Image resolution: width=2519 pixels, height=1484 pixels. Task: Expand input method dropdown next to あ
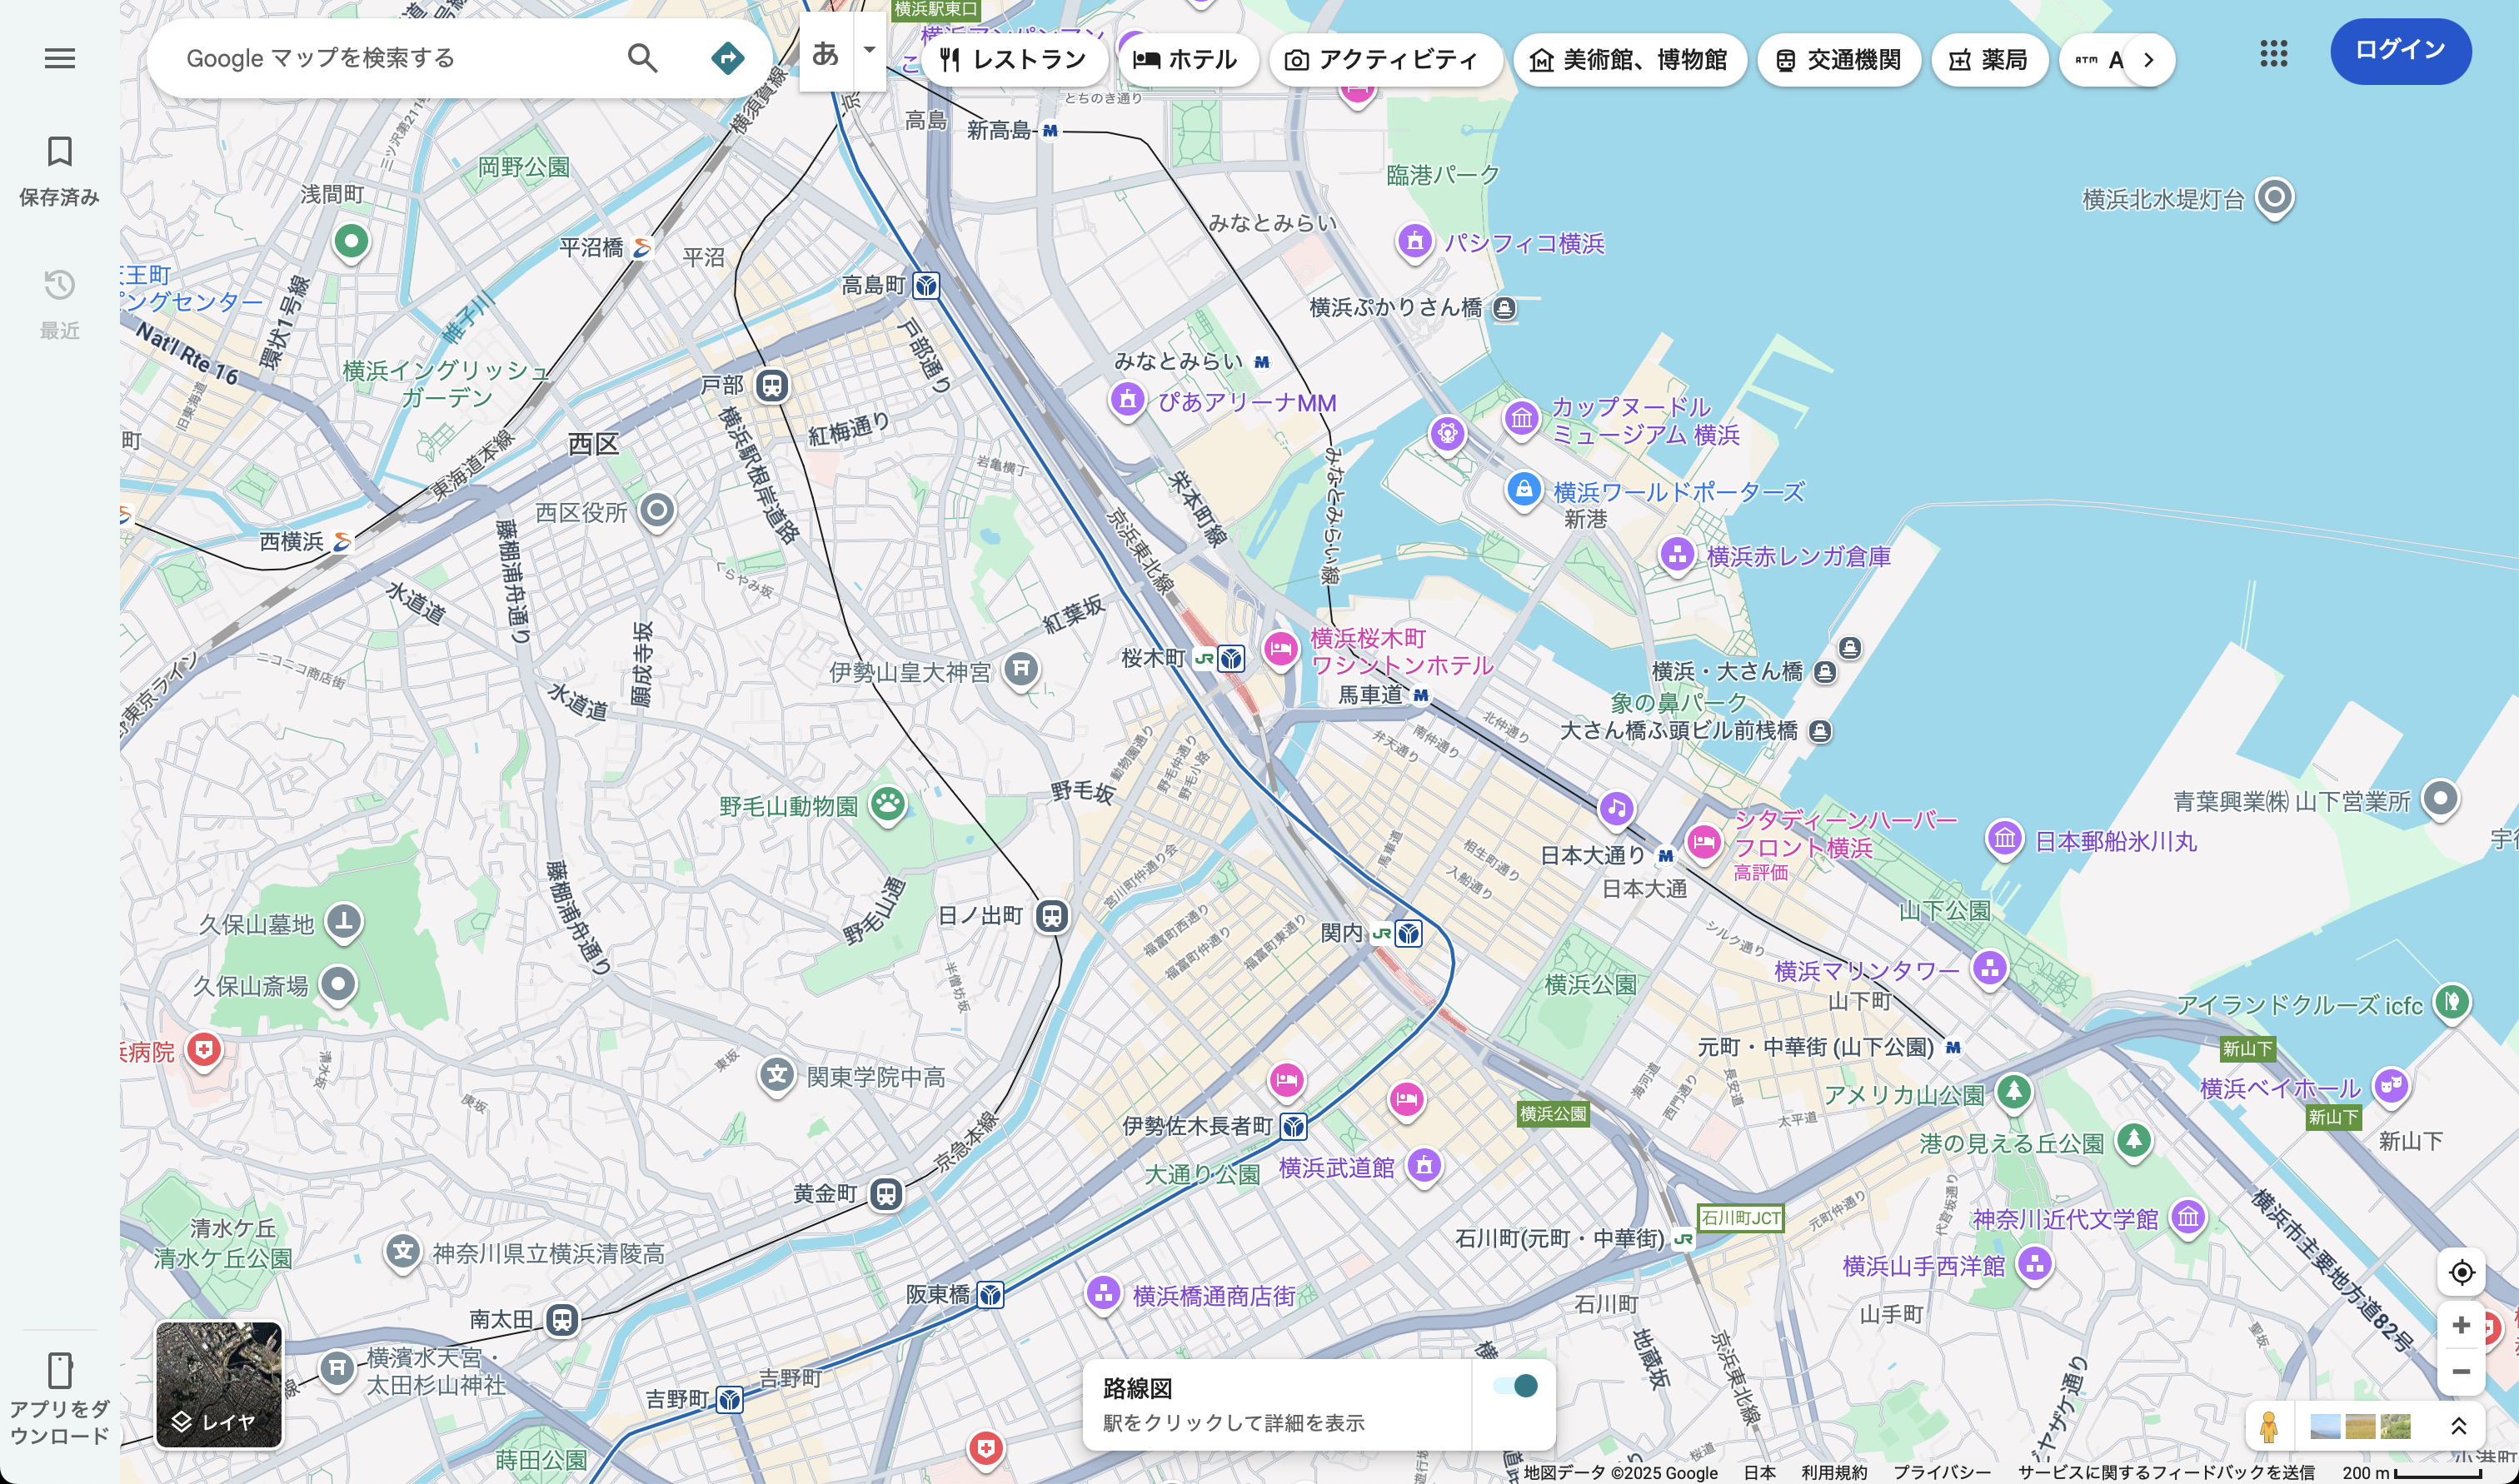tap(869, 50)
